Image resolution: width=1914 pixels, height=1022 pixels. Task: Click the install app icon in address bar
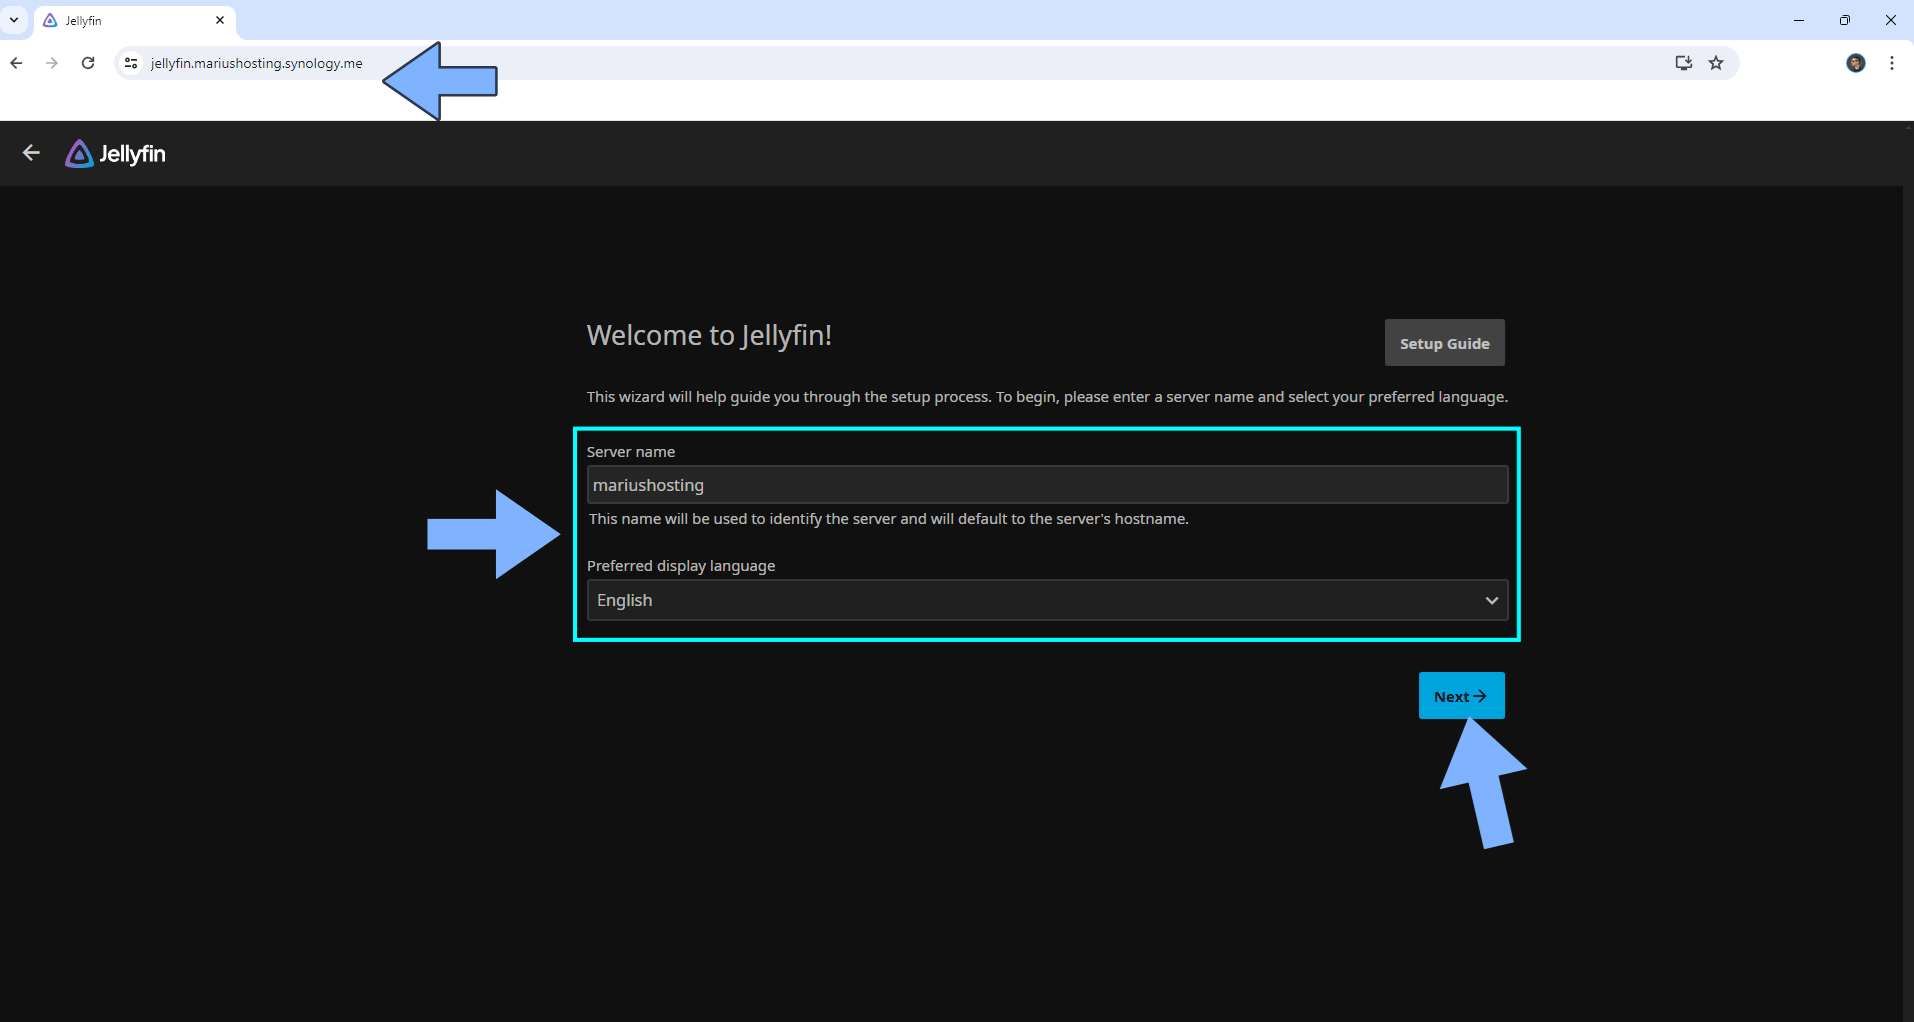click(x=1684, y=63)
